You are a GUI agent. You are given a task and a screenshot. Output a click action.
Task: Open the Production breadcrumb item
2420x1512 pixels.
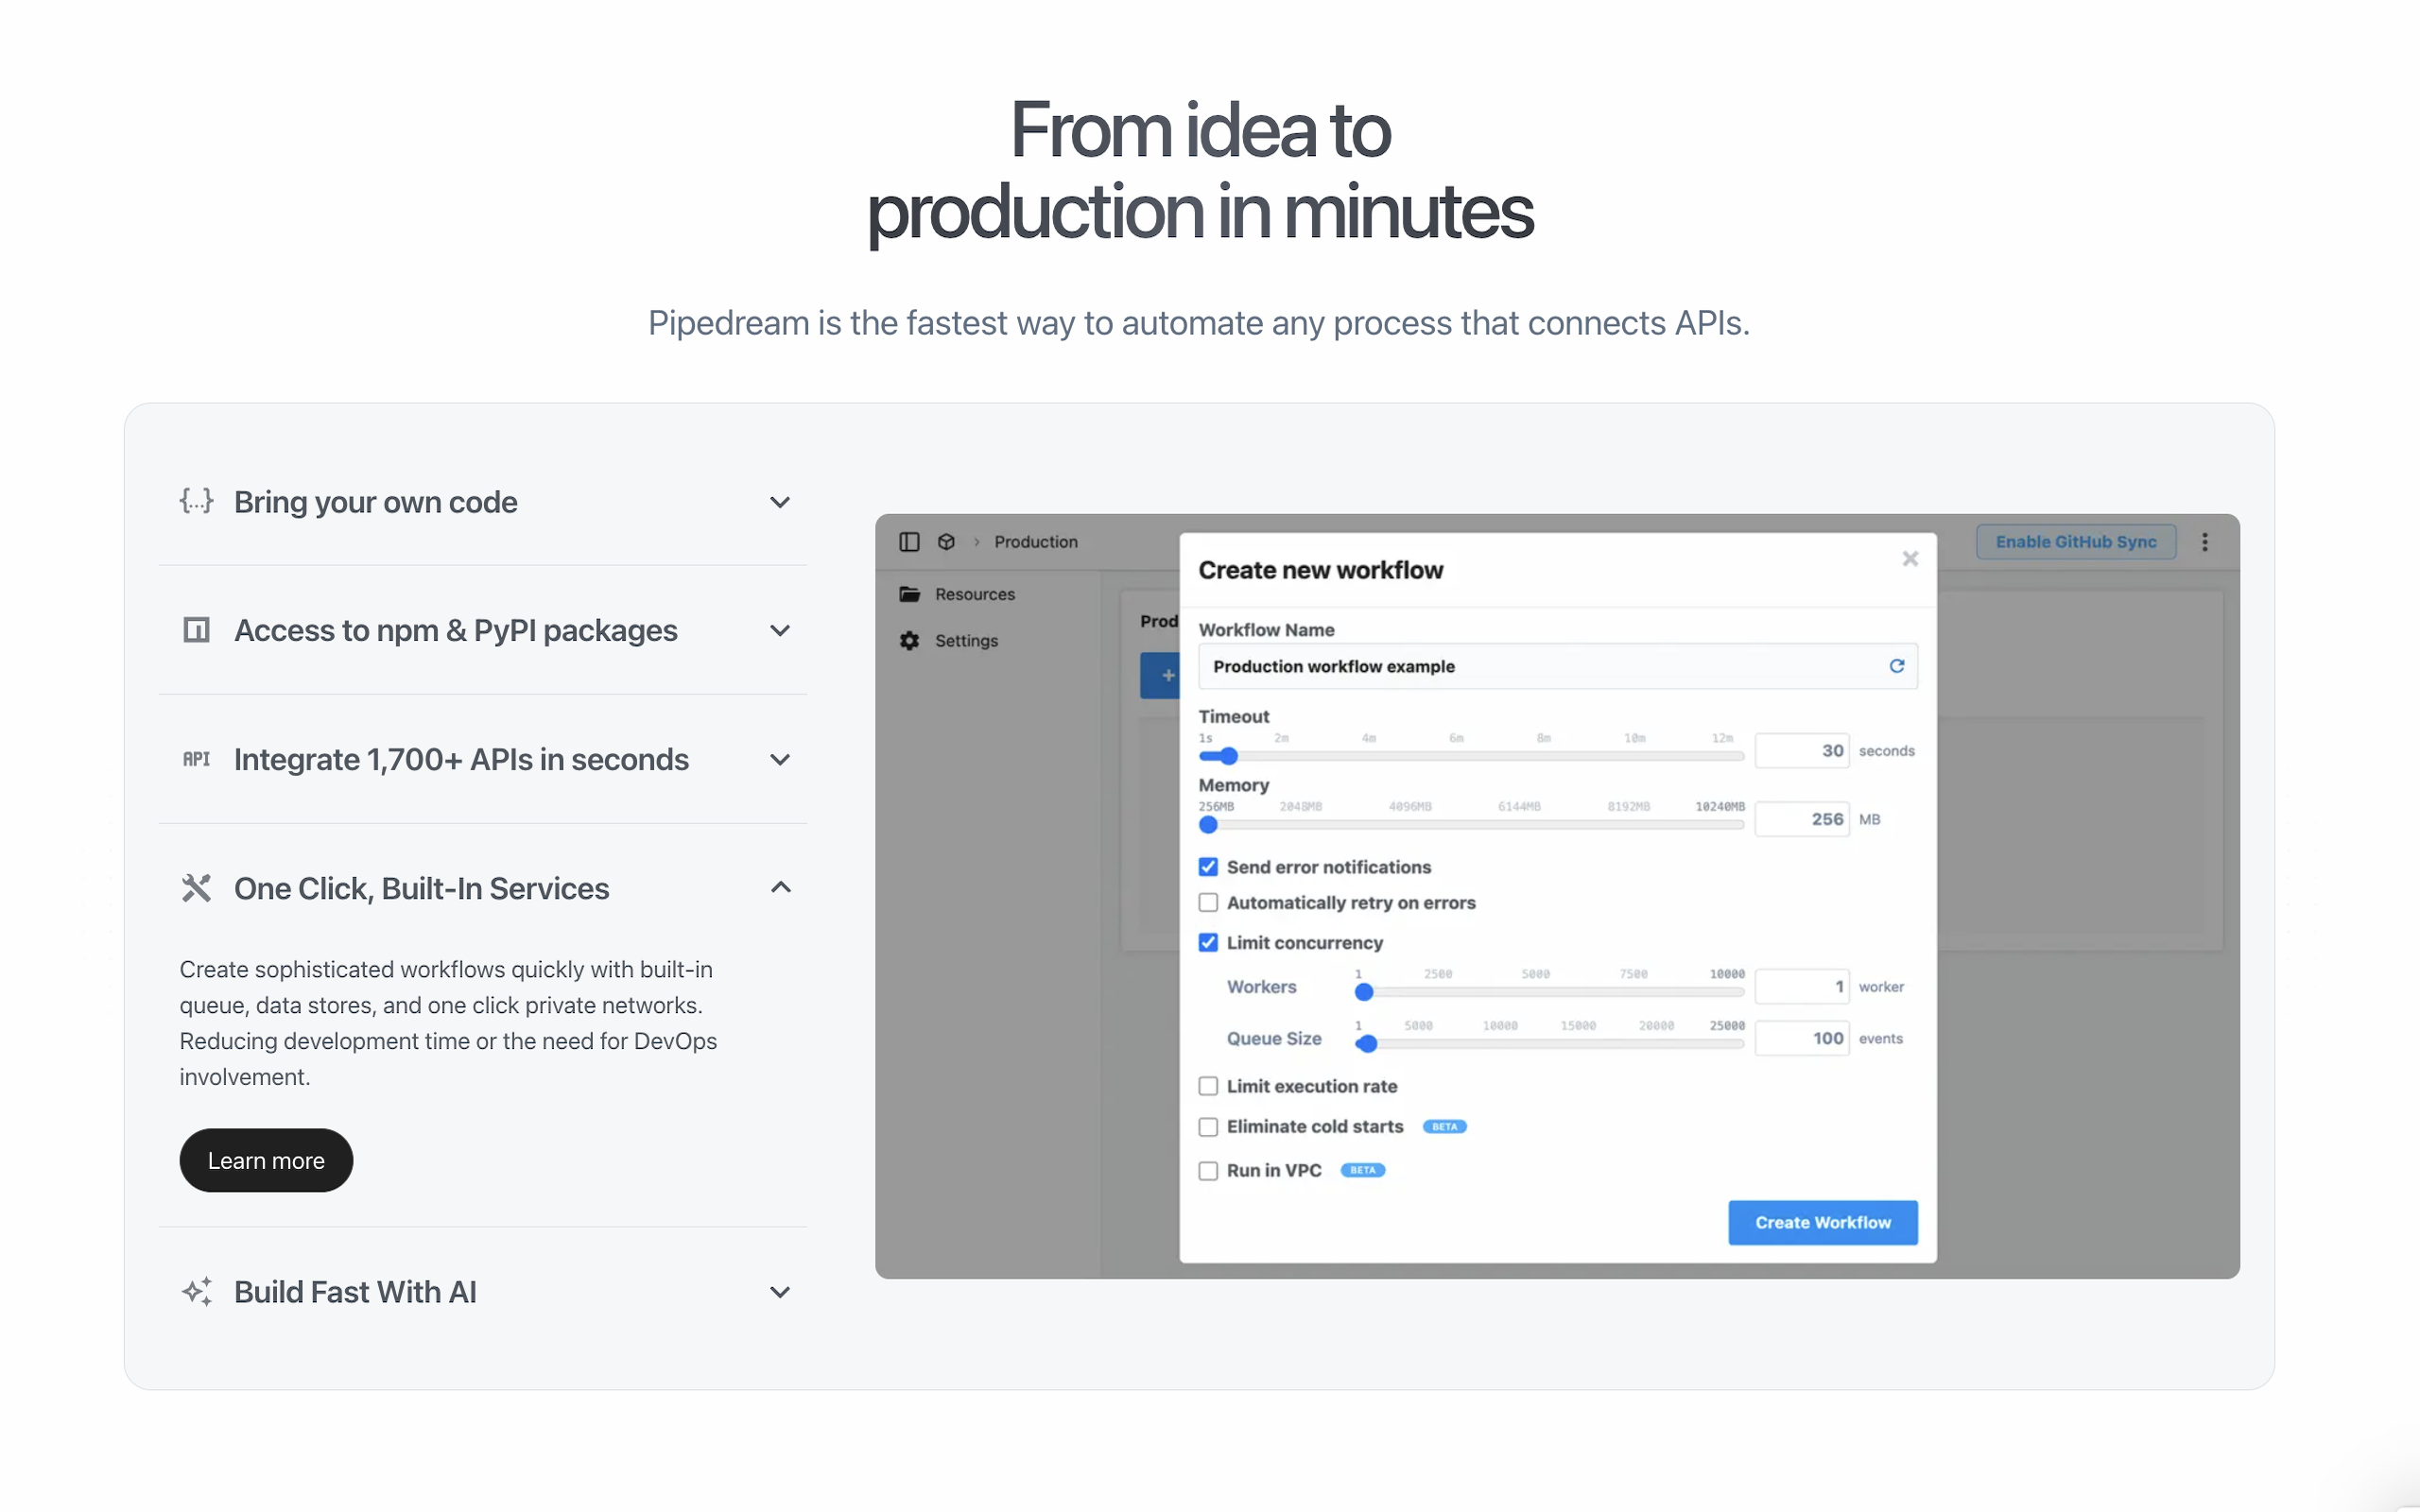click(x=1036, y=541)
